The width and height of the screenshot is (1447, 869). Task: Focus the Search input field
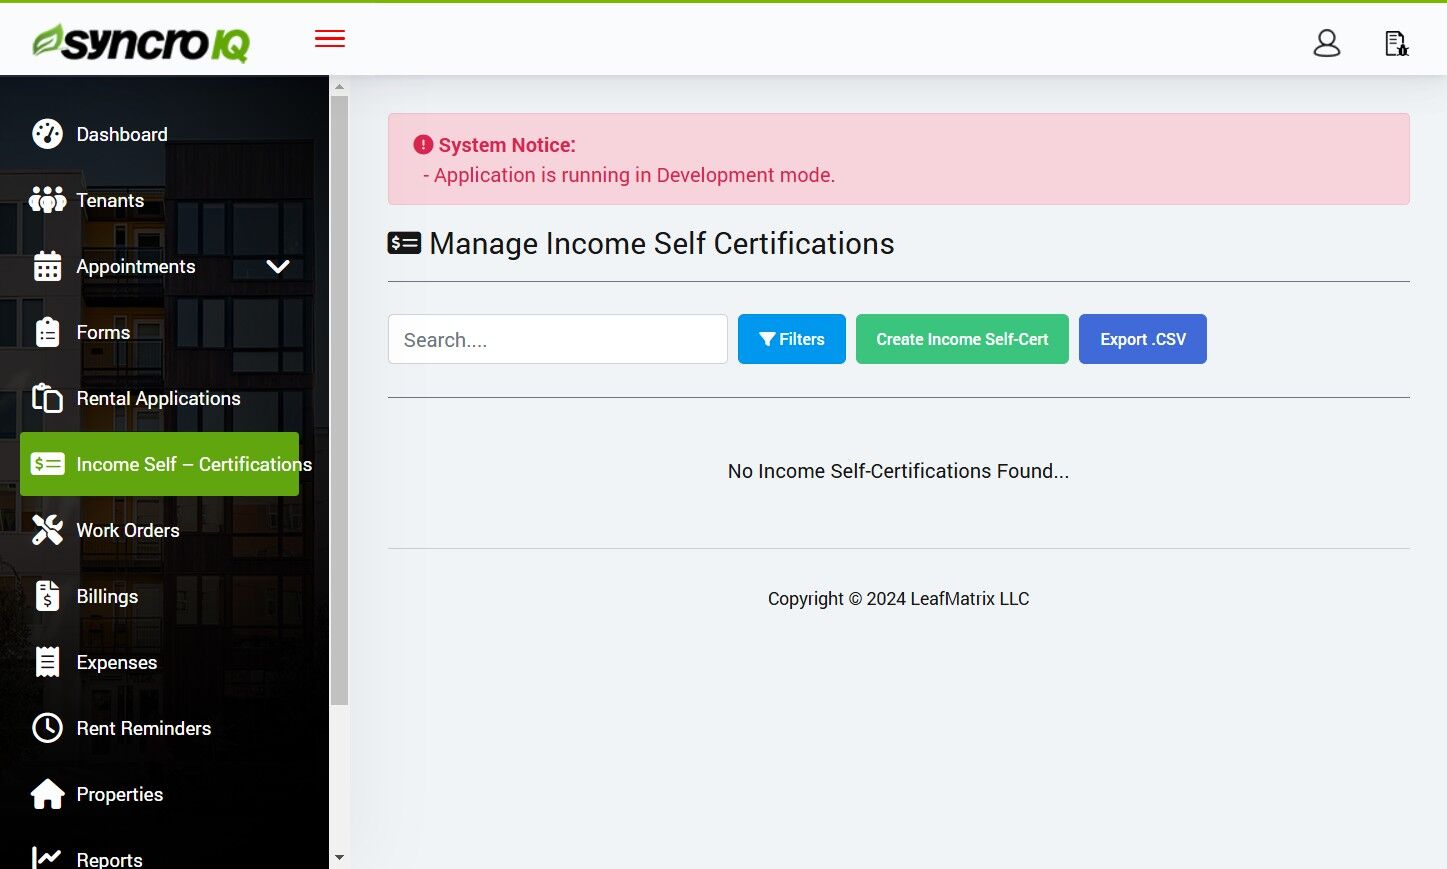[558, 339]
